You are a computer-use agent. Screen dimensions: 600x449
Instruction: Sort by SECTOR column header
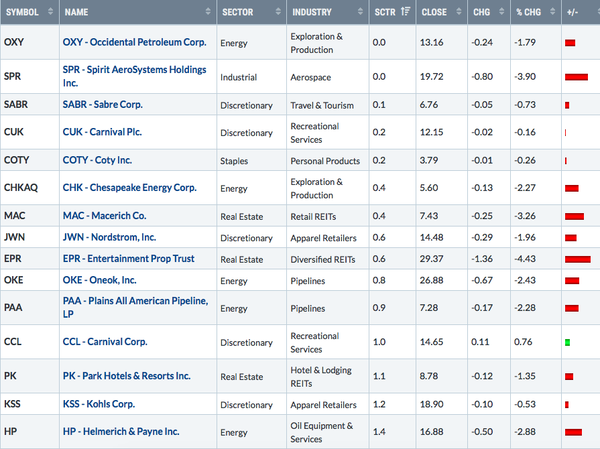pos(242,13)
